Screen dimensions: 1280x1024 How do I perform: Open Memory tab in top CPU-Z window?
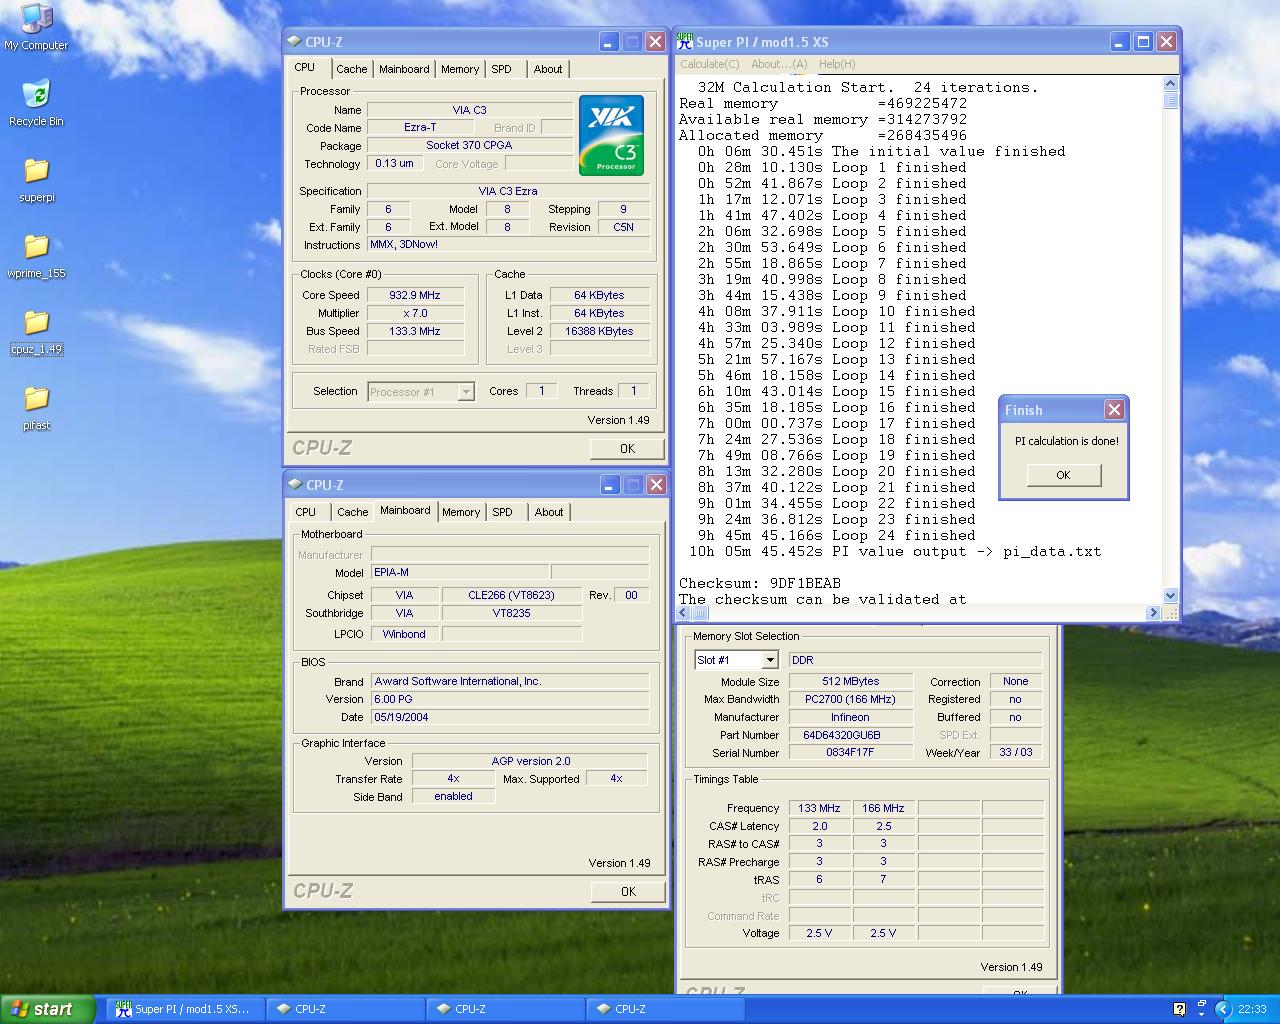click(x=460, y=69)
